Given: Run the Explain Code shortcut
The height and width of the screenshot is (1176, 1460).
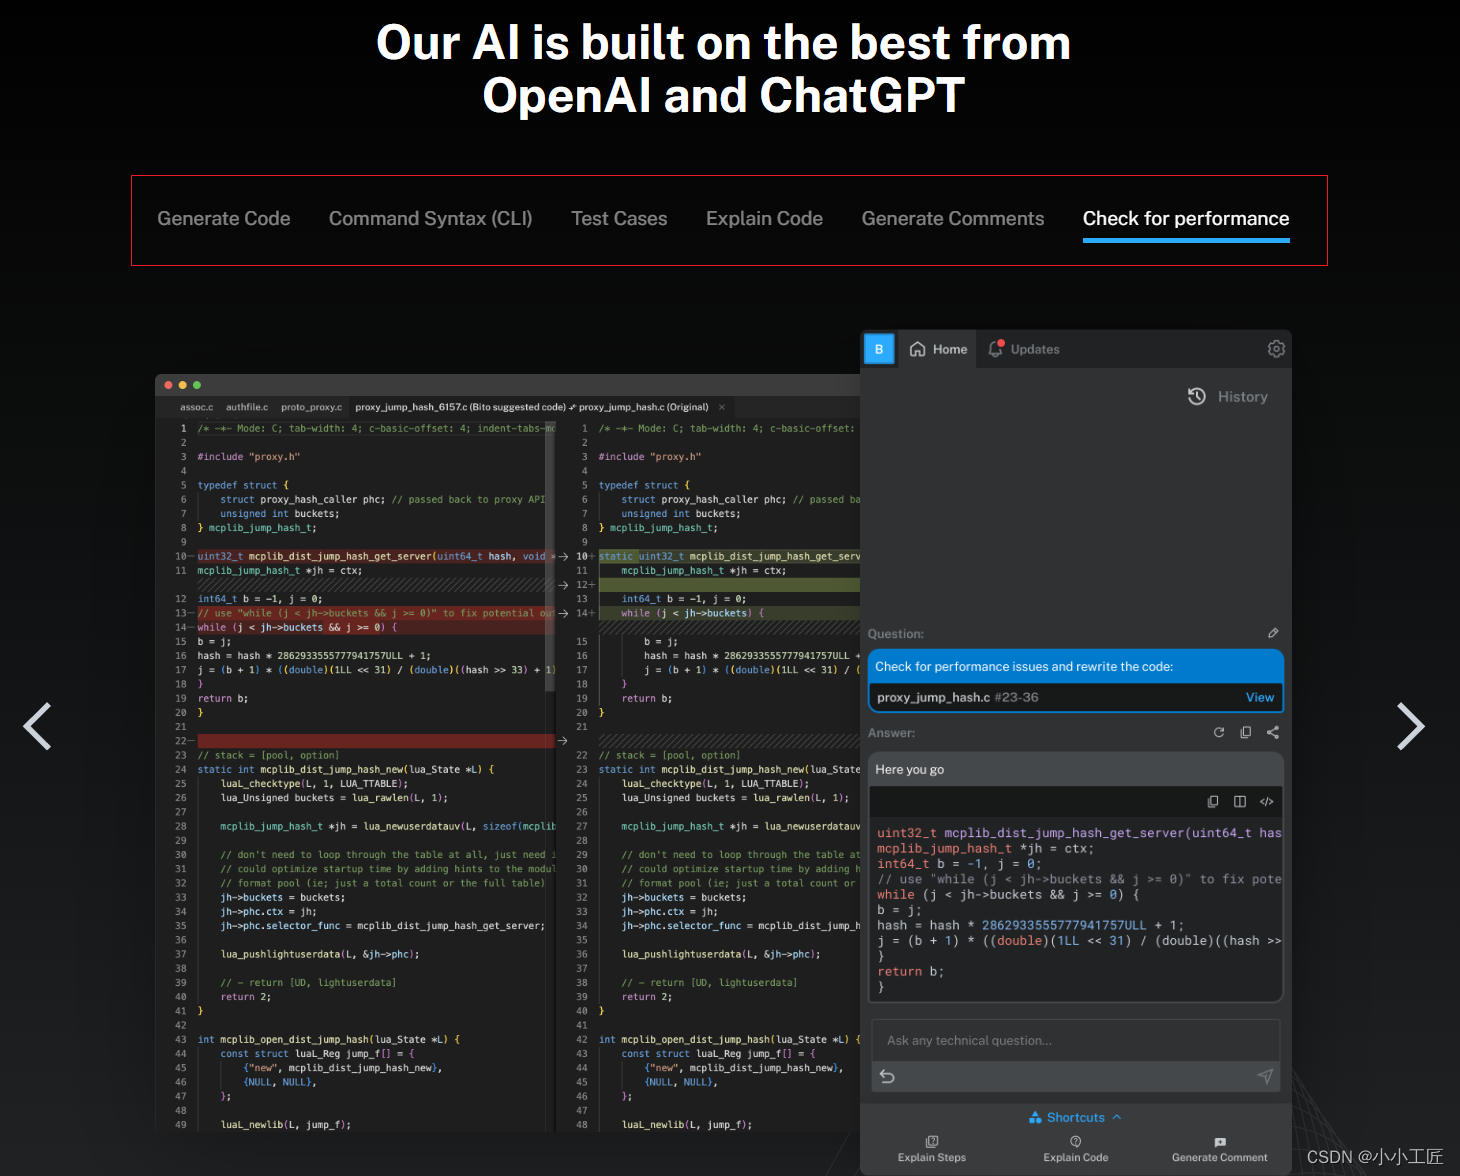Looking at the screenshot, I should point(1076,1149).
